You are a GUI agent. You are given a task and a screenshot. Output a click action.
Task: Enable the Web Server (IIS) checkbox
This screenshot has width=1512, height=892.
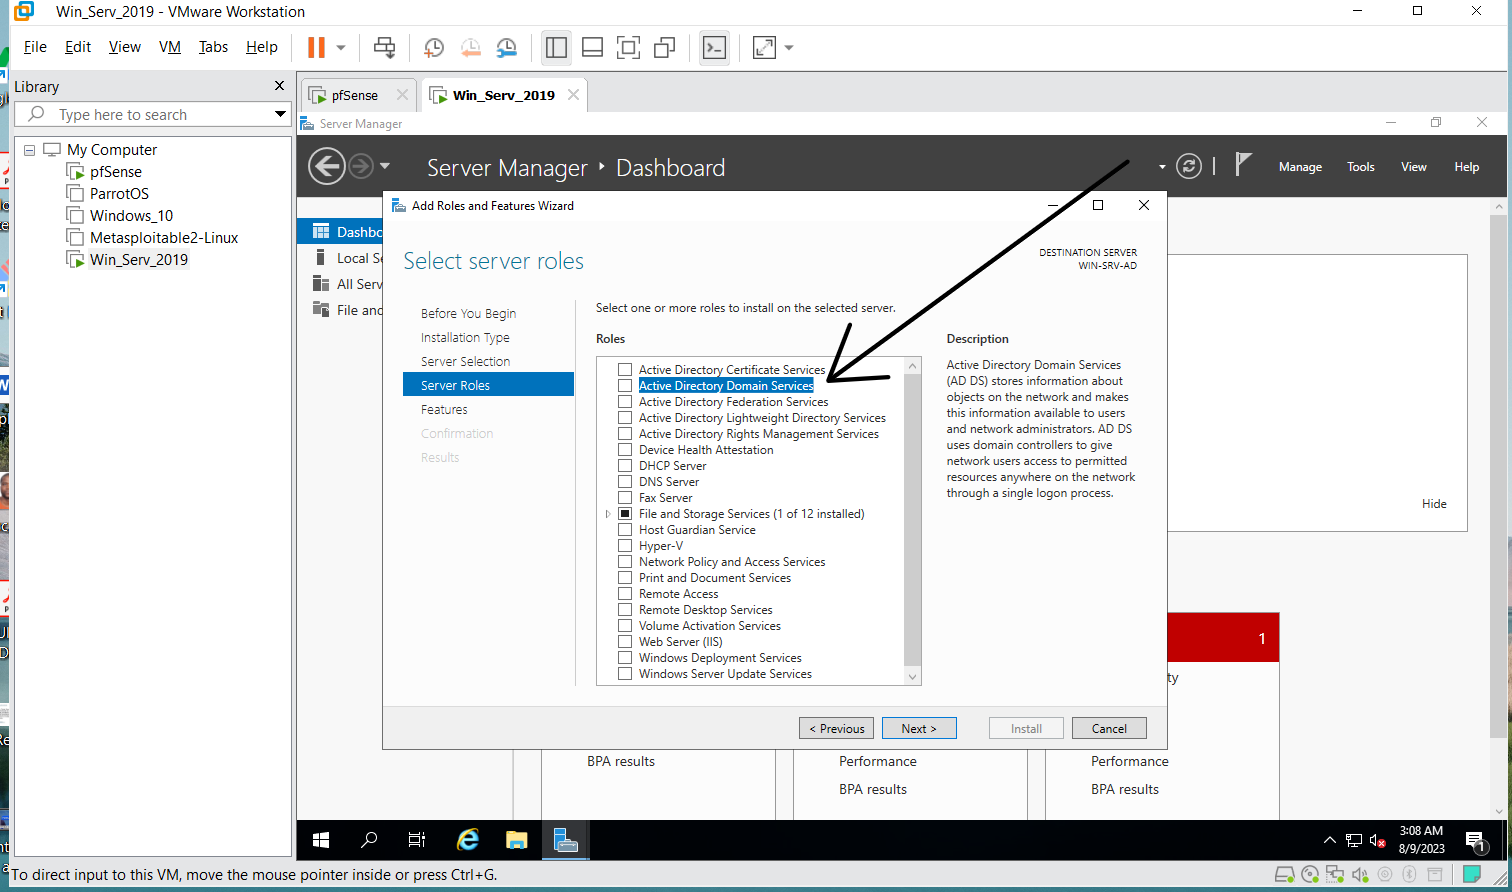(x=625, y=642)
